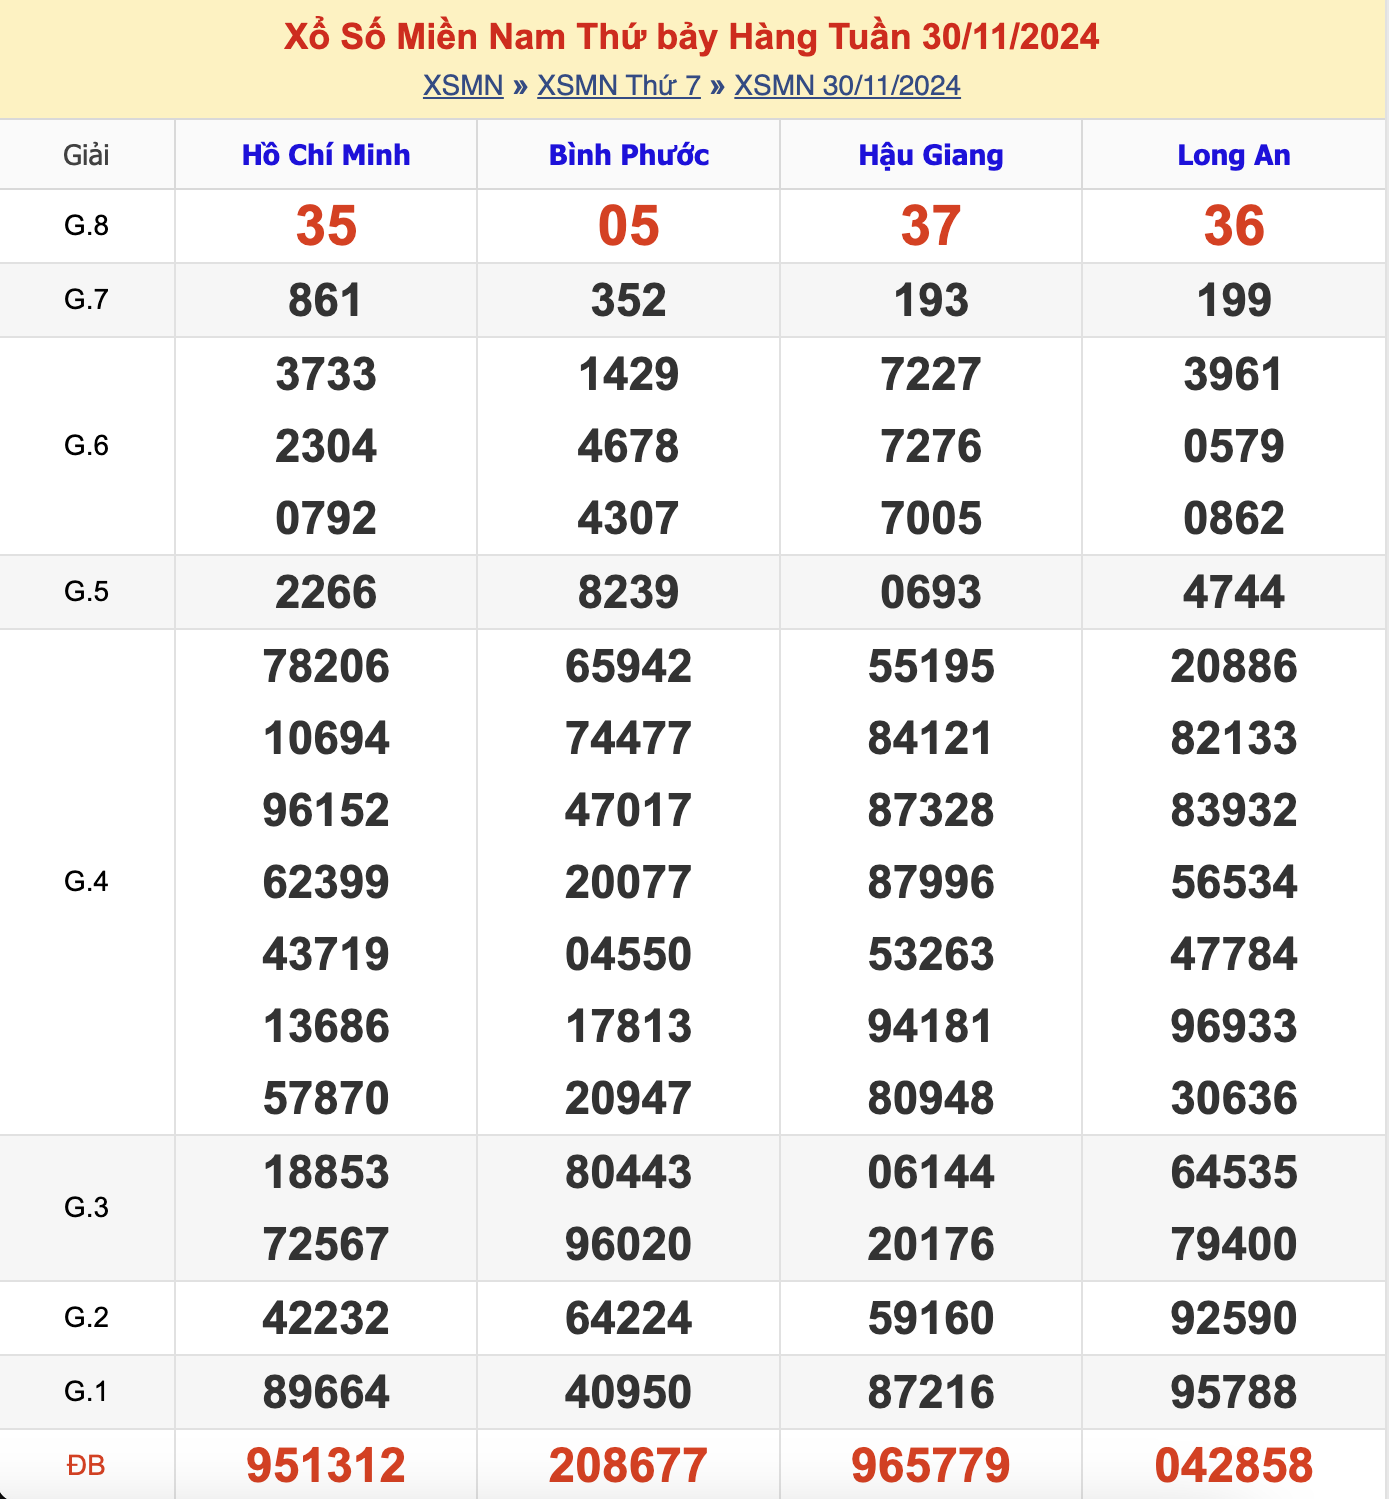Select G.1 number 40950
Screen dimensions: 1389x1499
click(x=629, y=1392)
